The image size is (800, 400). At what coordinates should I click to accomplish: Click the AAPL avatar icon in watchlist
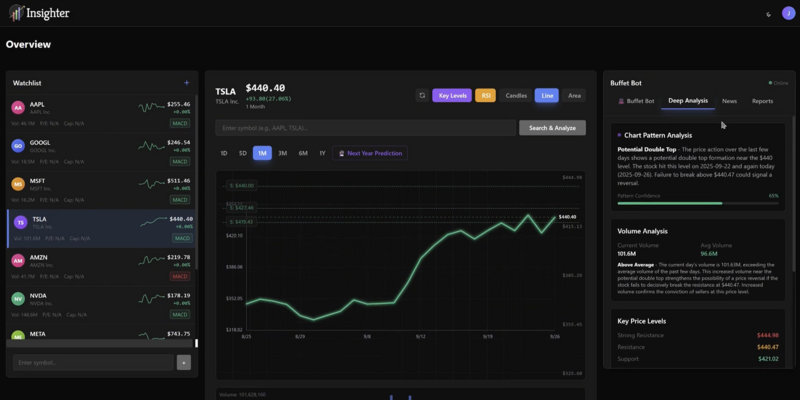pyautogui.click(x=18, y=107)
